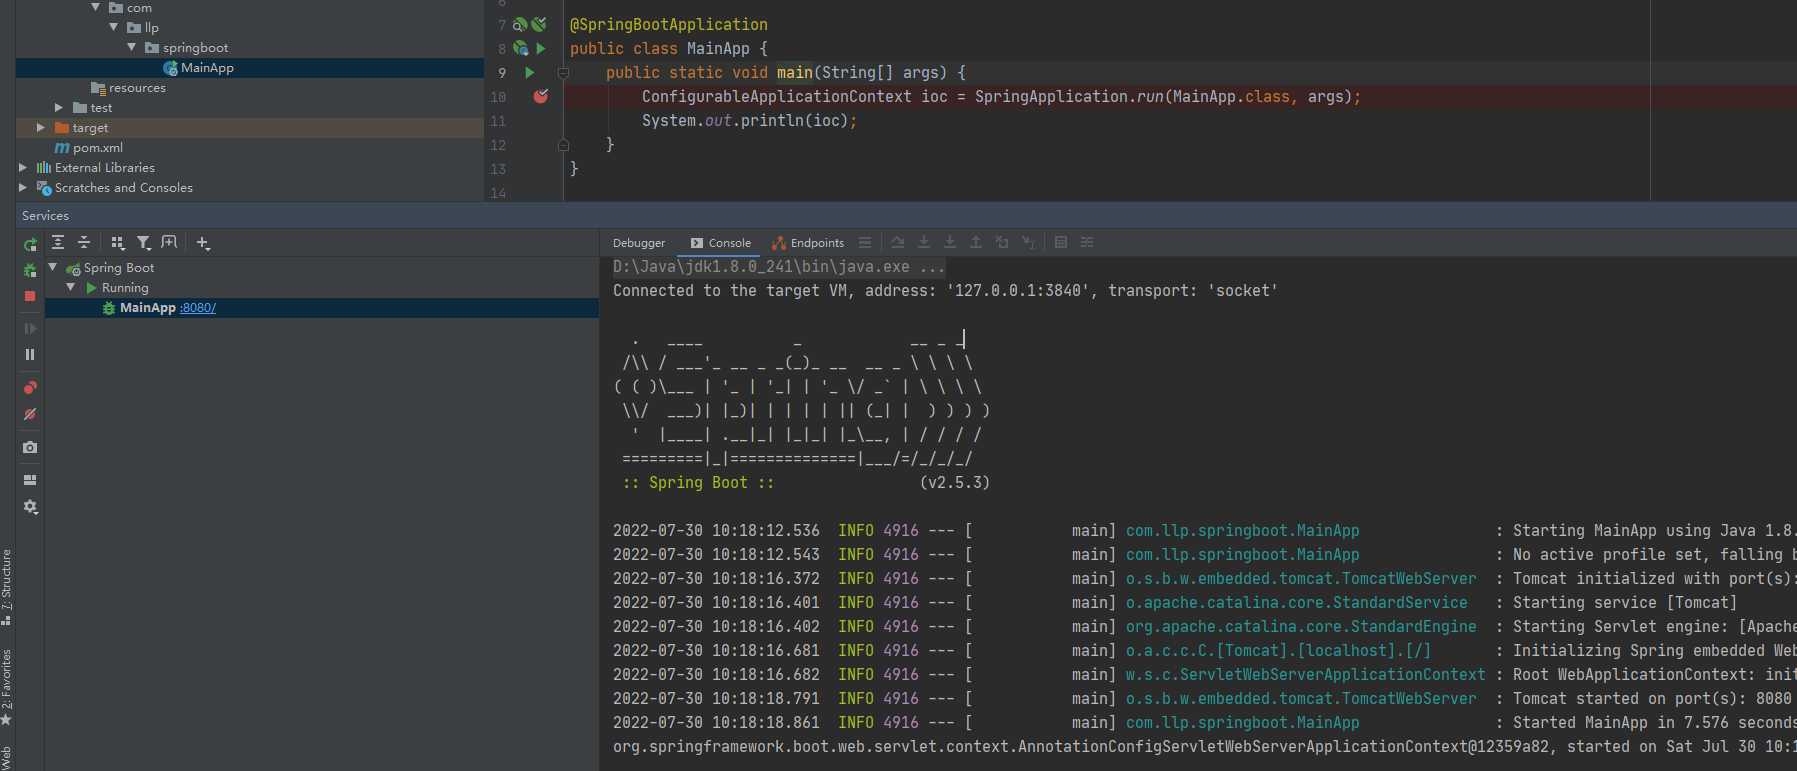Click the @SpringBootApplication annotation
Image resolution: width=1797 pixels, height=771 pixels.
[669, 24]
